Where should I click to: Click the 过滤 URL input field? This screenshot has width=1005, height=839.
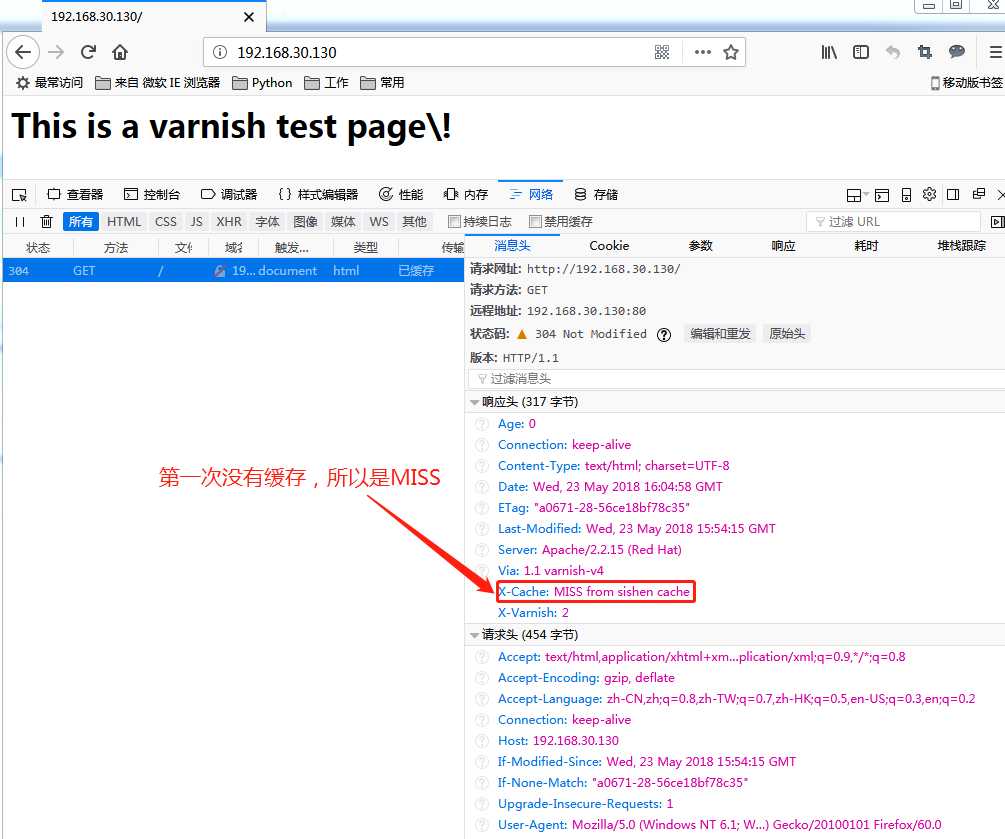tap(893, 222)
